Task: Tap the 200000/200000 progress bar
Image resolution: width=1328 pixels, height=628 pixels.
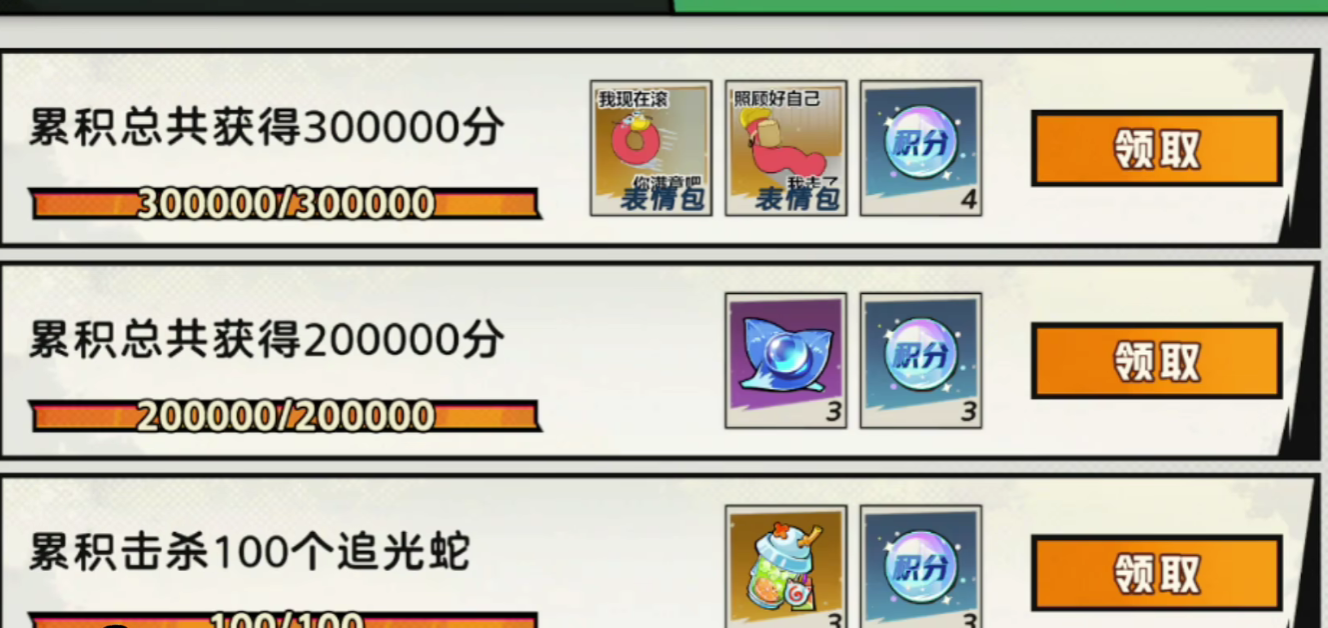Action: tap(285, 416)
